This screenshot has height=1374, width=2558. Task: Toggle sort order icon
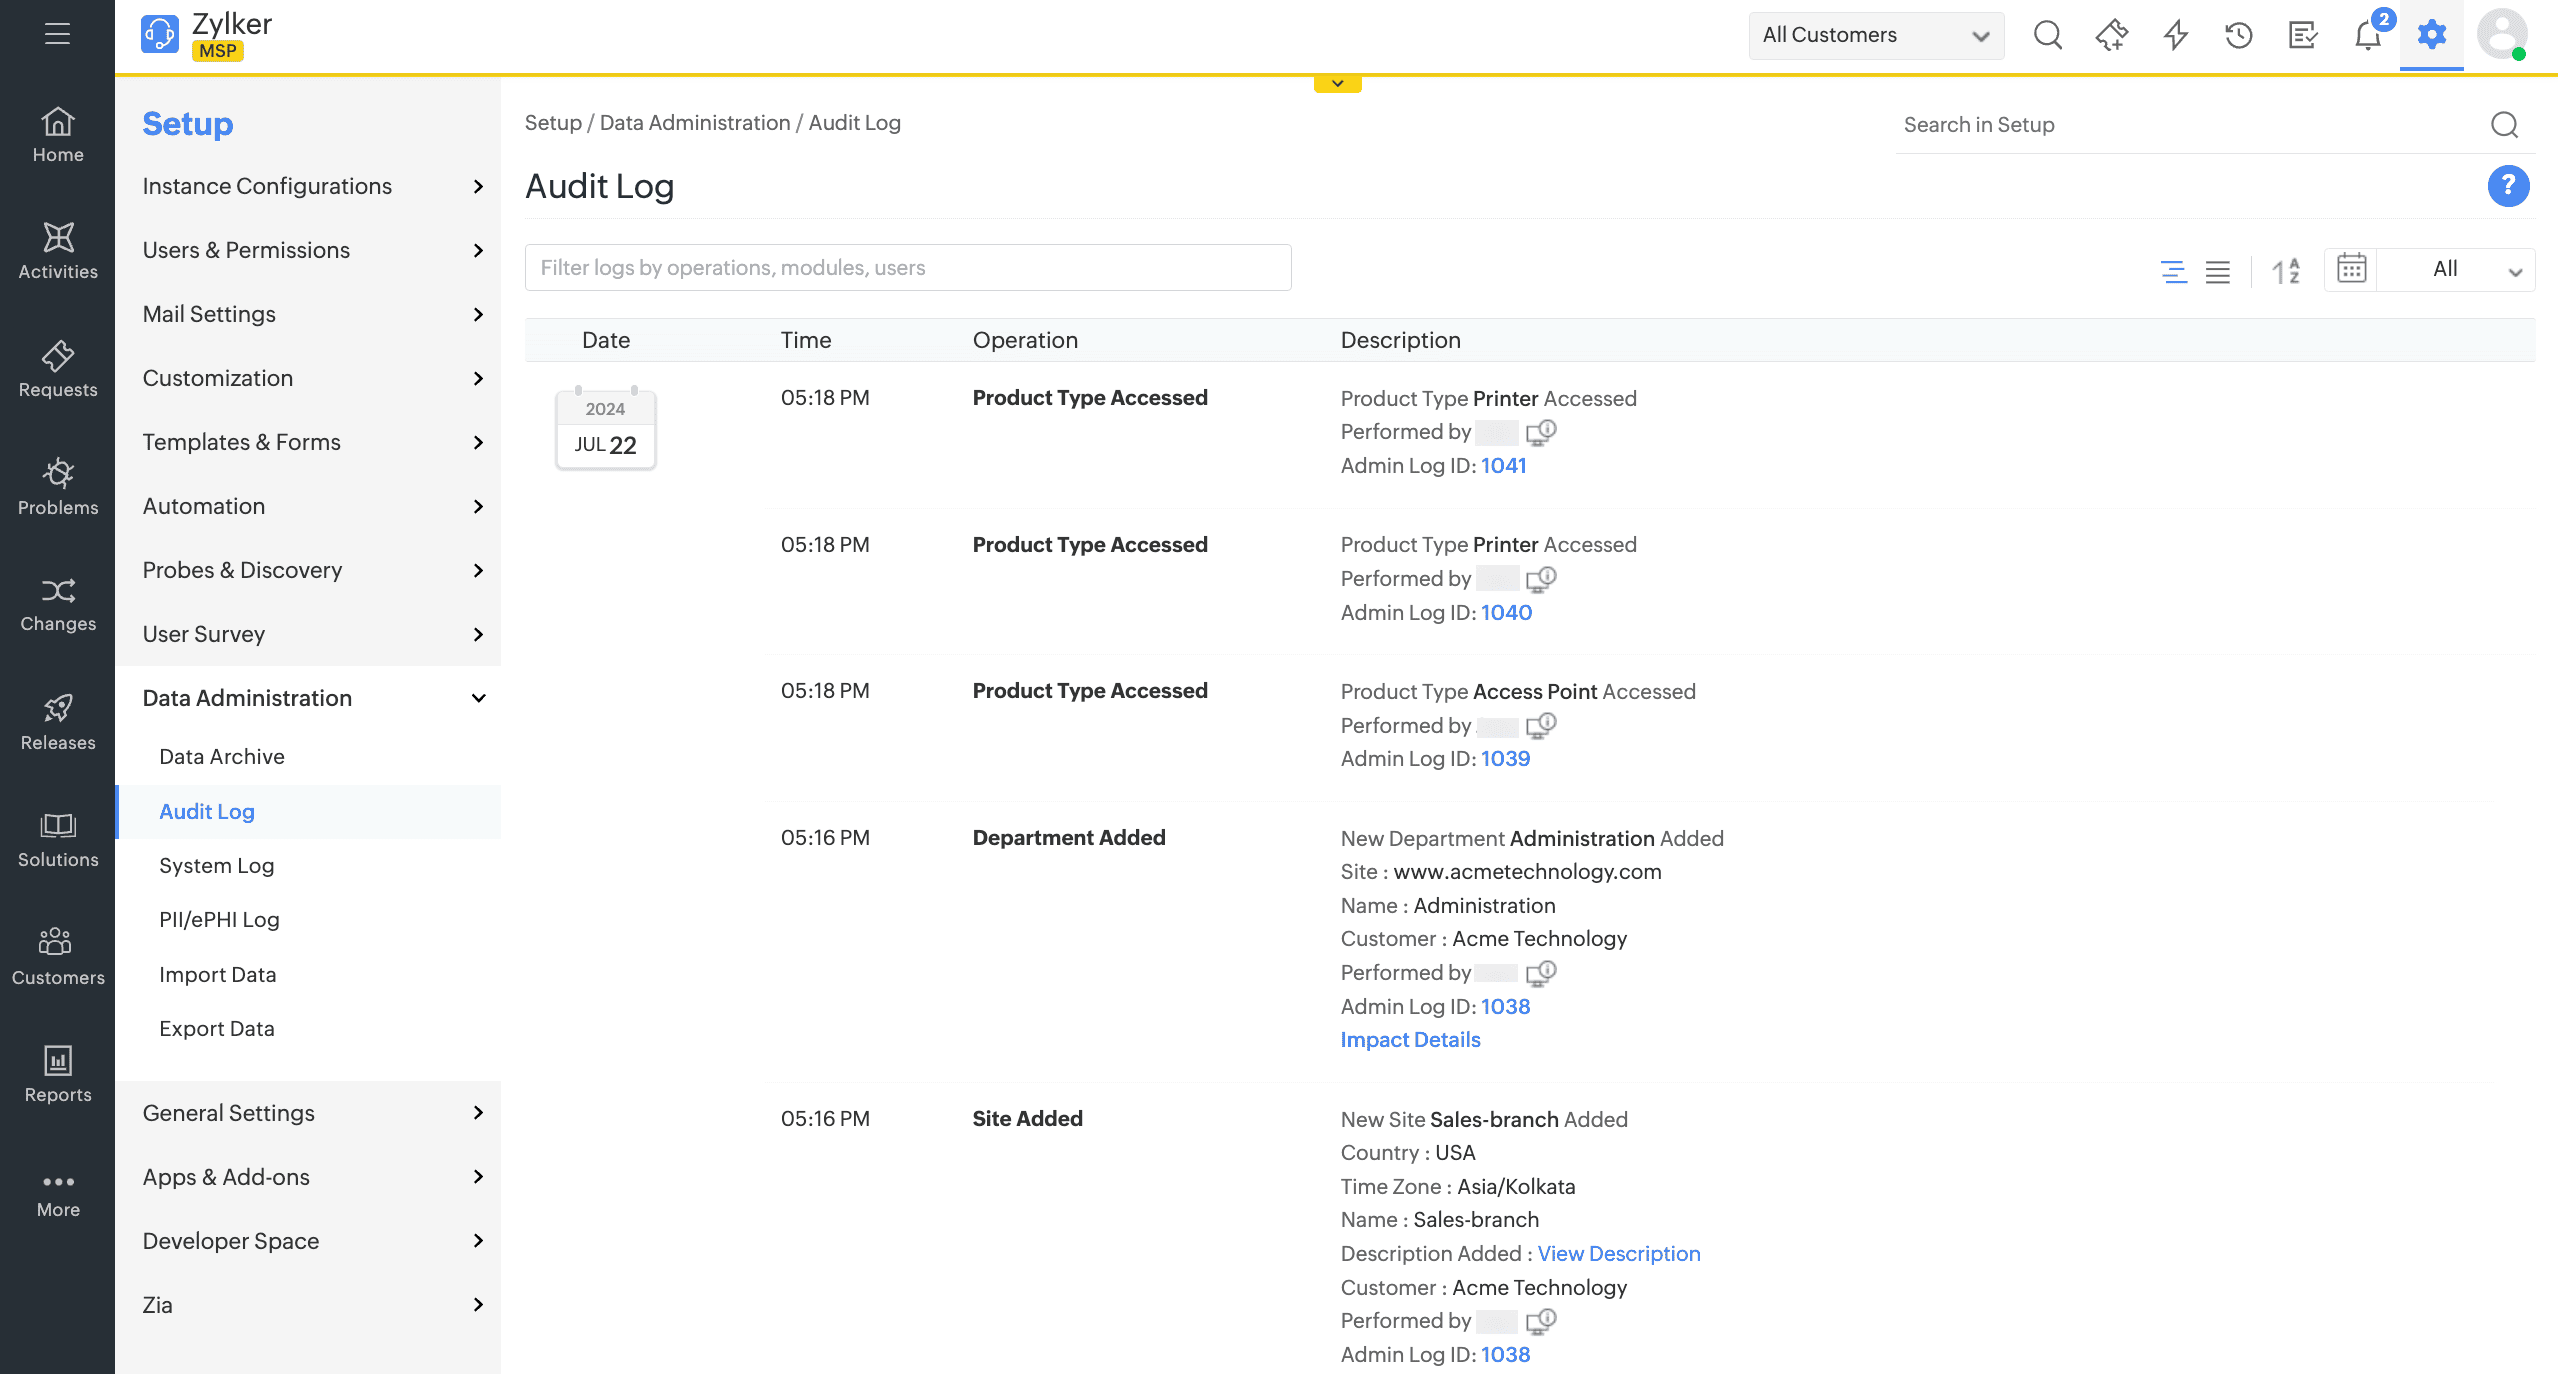tap(2285, 271)
